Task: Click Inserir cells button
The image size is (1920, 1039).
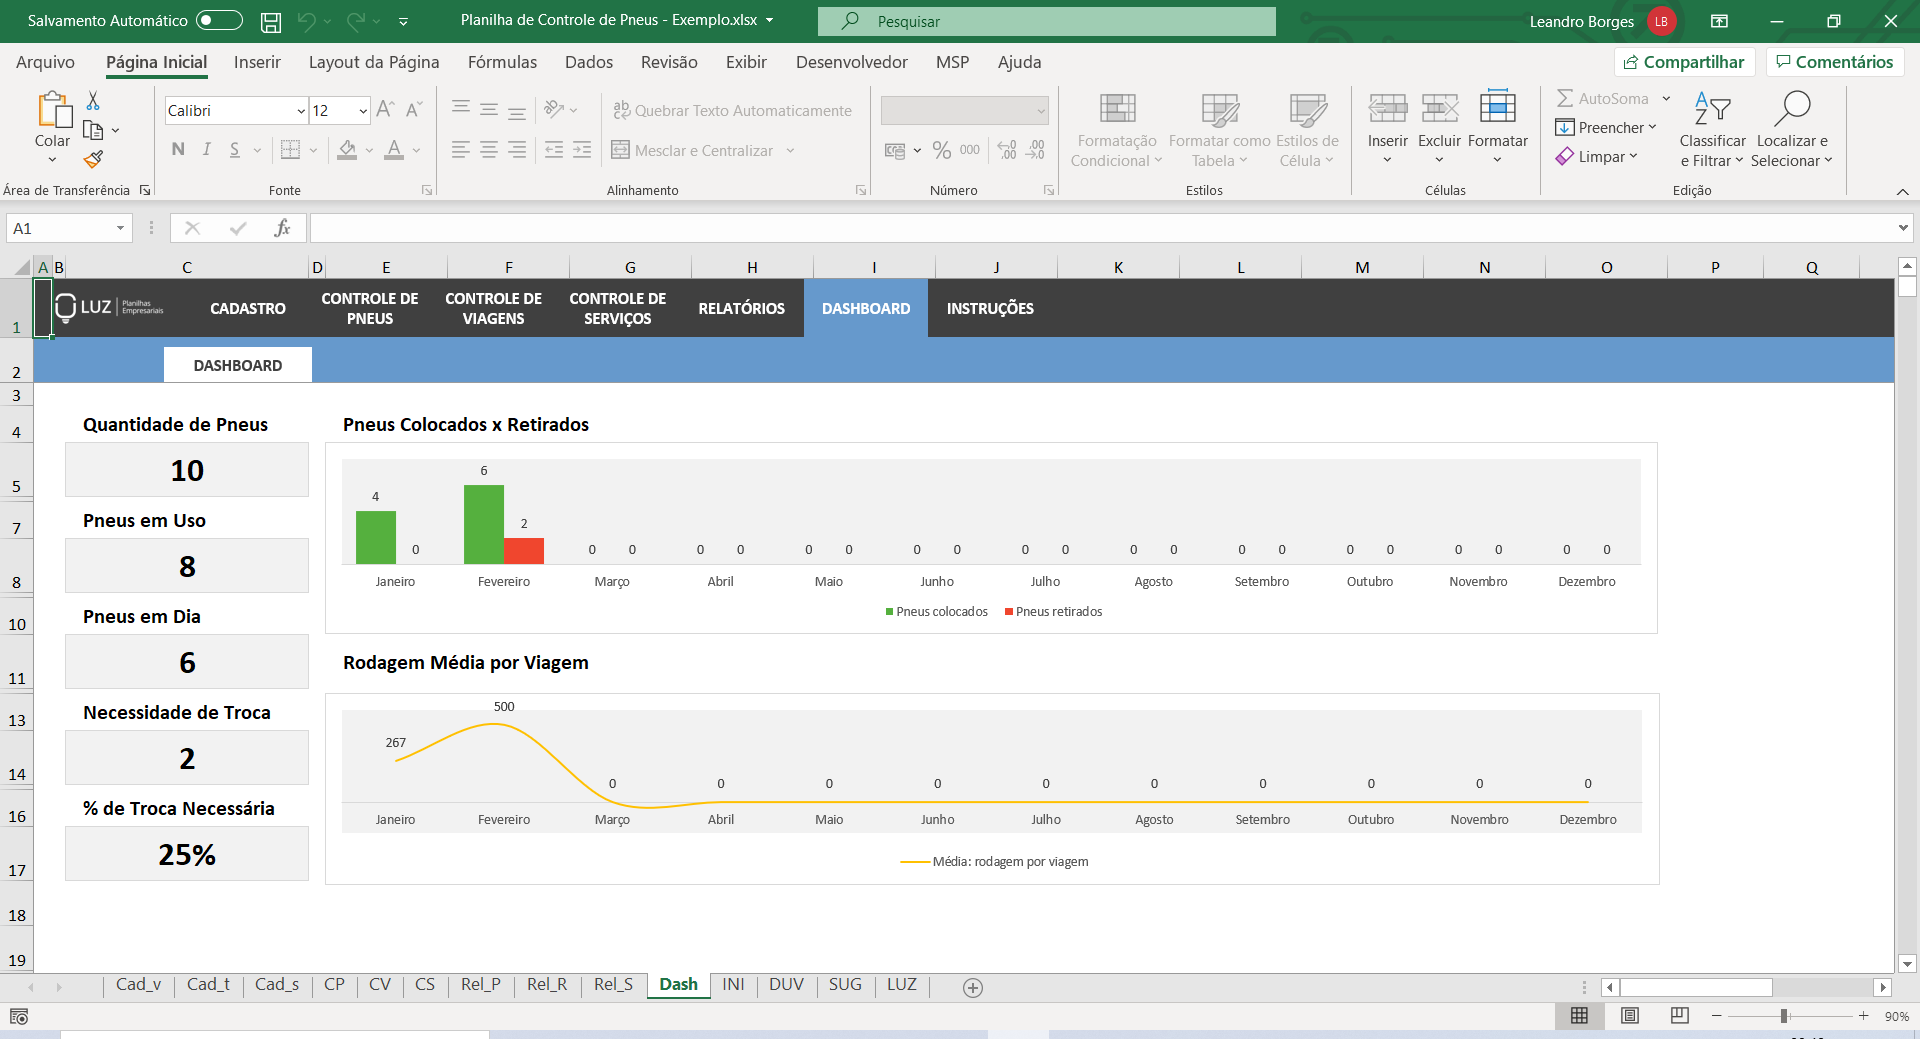Action: pos(1388,128)
